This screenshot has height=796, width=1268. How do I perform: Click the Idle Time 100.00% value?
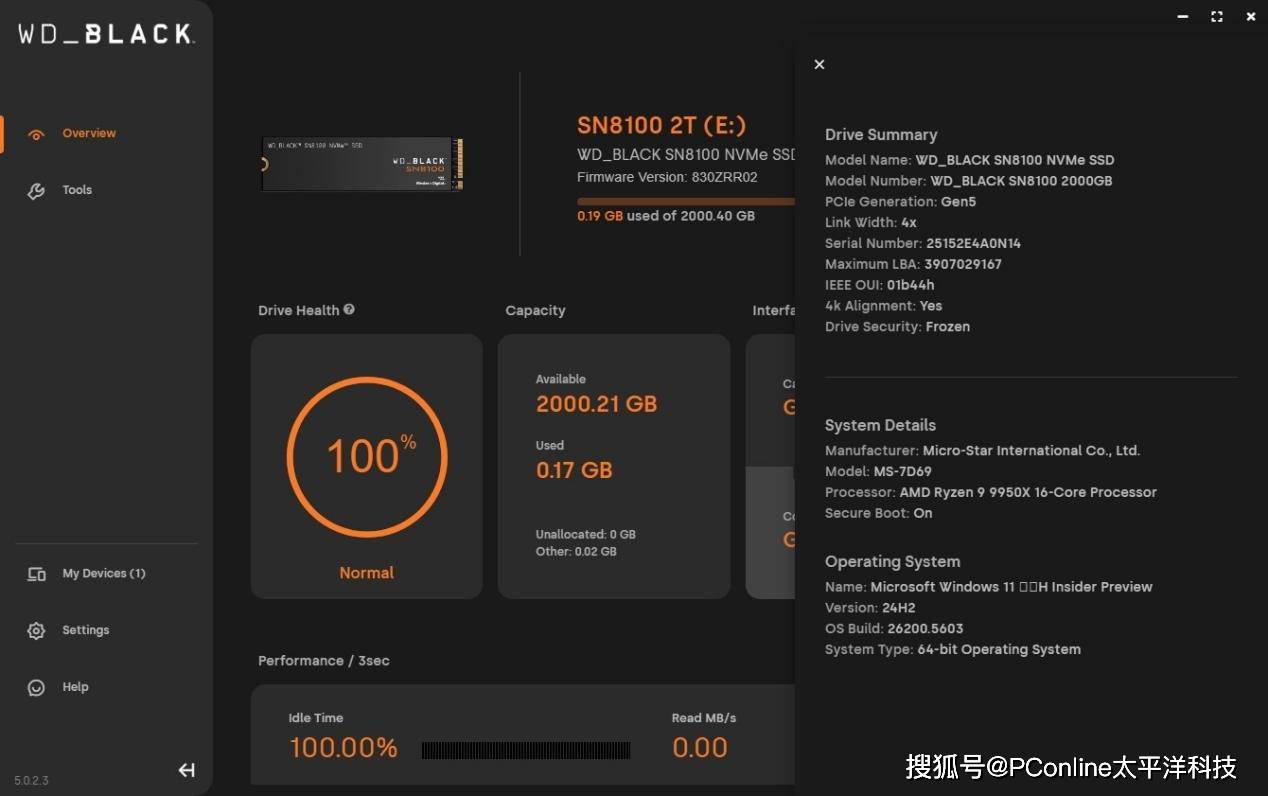tap(343, 748)
